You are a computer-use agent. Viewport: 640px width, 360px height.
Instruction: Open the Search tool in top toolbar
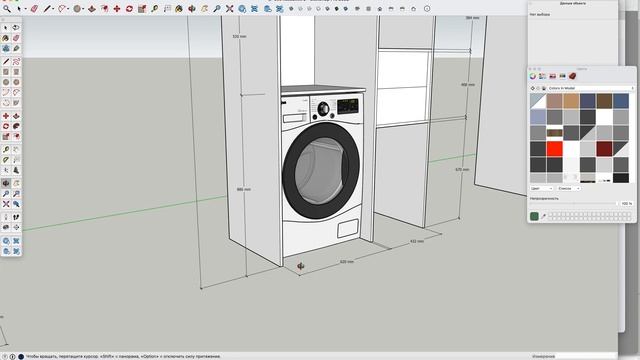pyautogui.click(x=7, y=8)
